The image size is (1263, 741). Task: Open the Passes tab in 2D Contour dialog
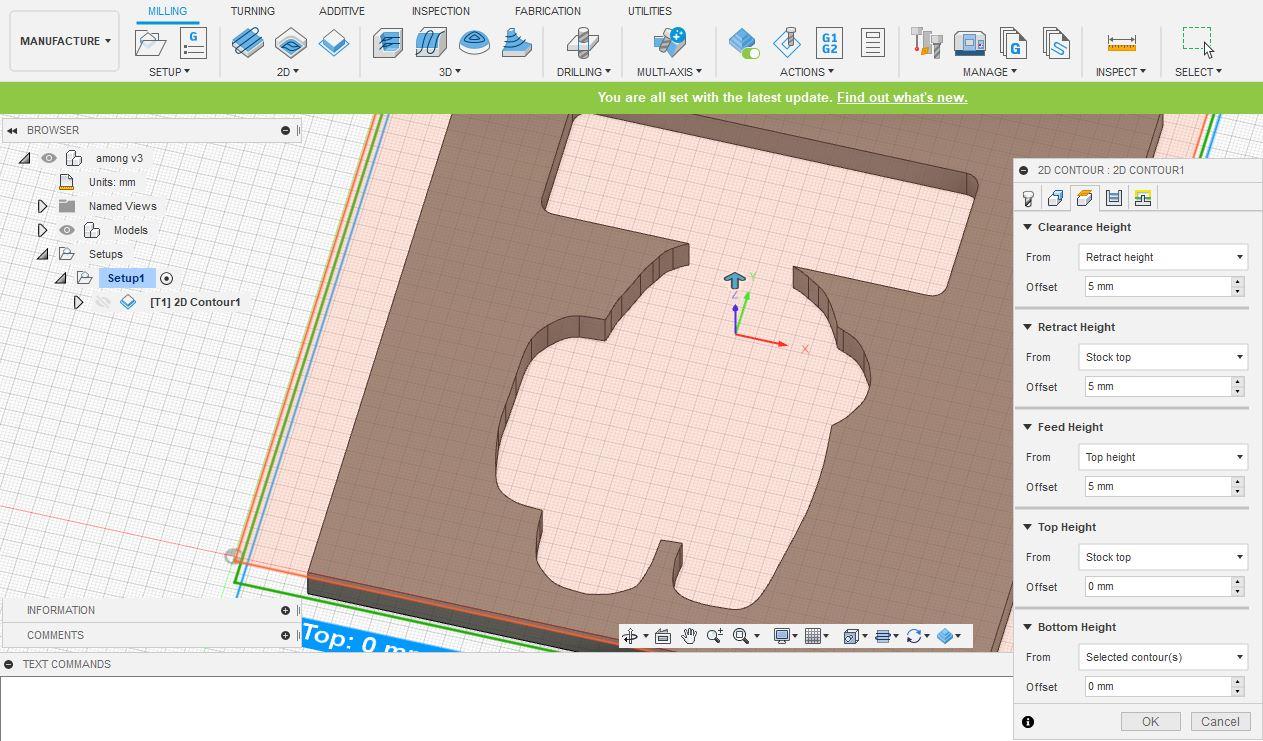[x=1113, y=198]
